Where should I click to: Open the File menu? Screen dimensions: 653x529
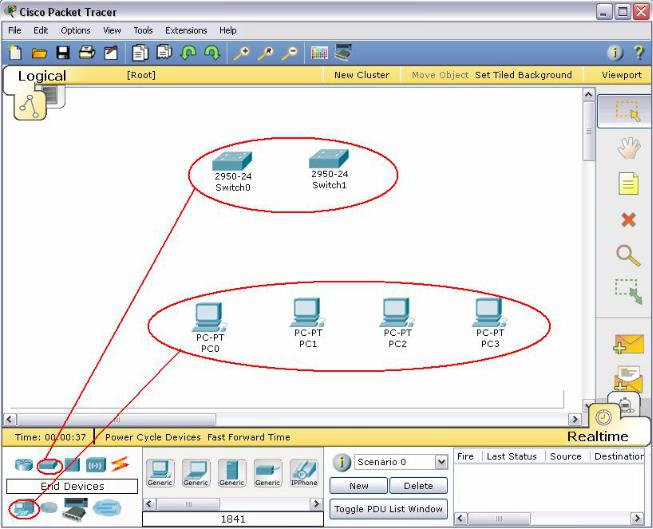click(15, 30)
